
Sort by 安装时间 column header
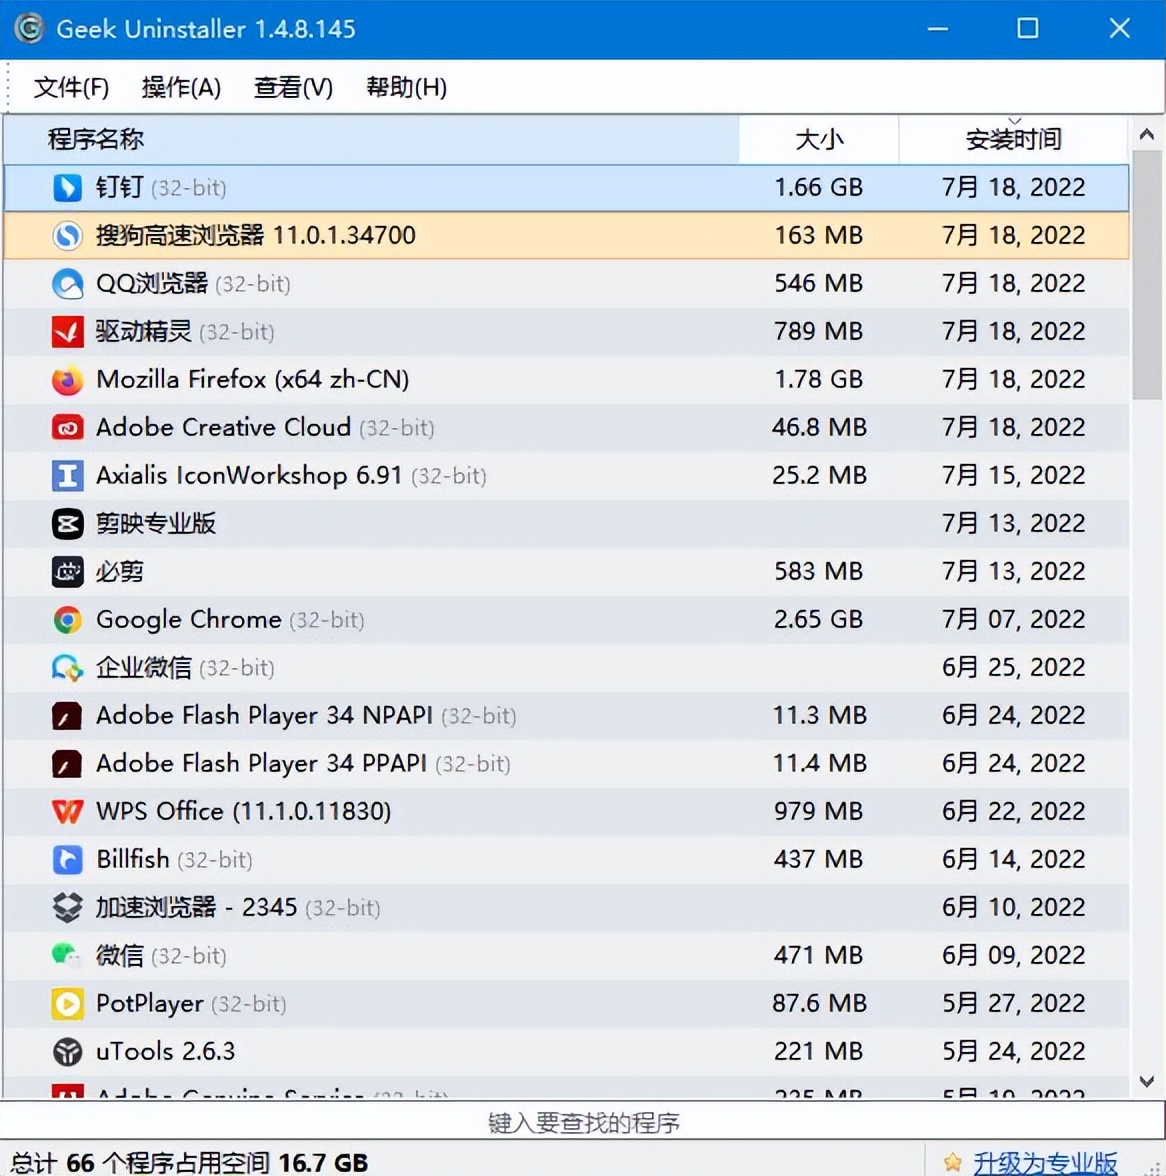1013,140
